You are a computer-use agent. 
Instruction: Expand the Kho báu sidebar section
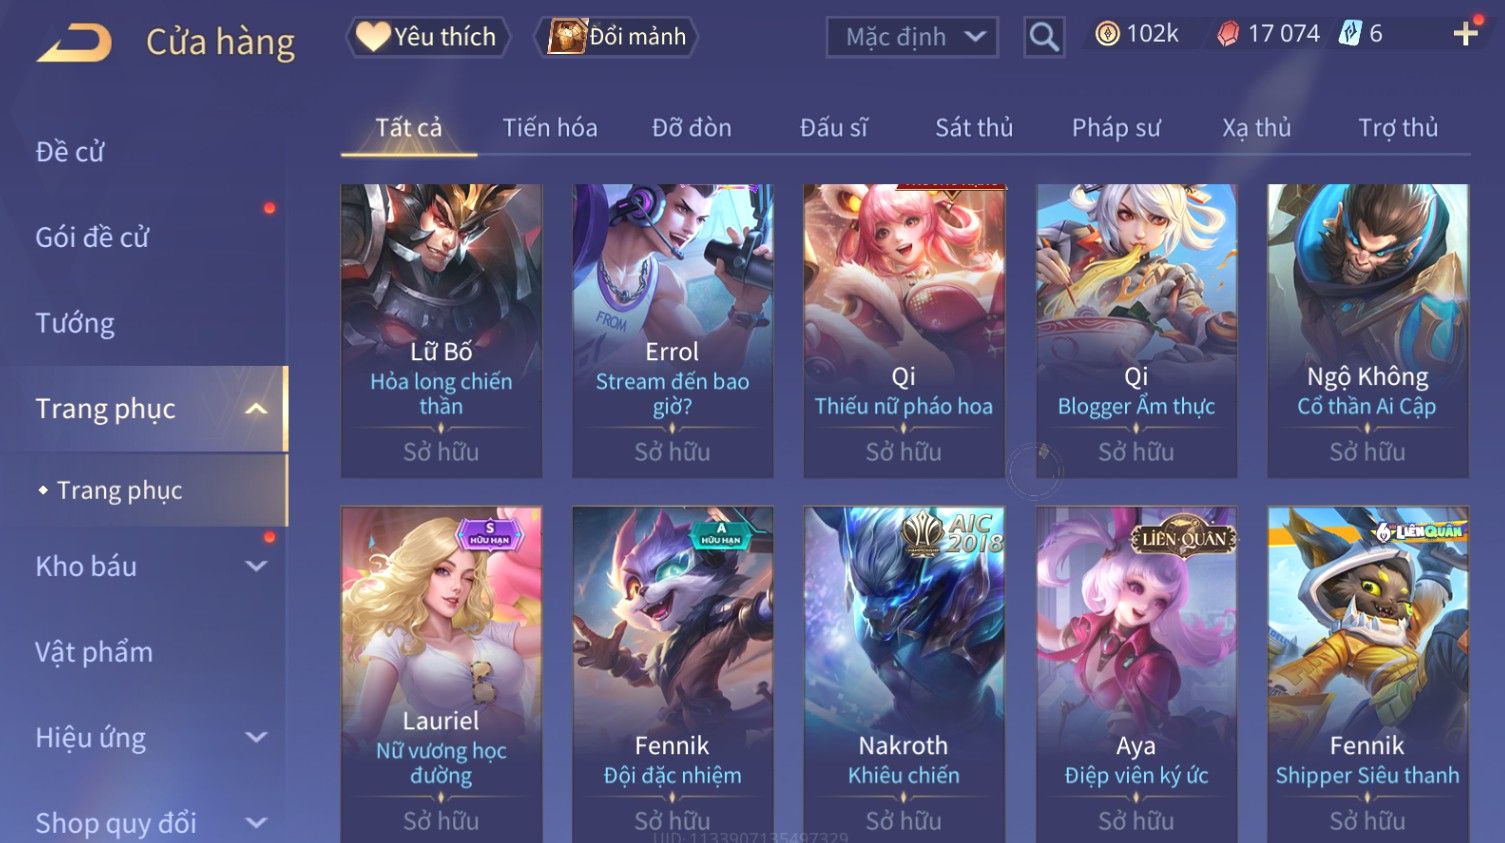[x=256, y=566]
